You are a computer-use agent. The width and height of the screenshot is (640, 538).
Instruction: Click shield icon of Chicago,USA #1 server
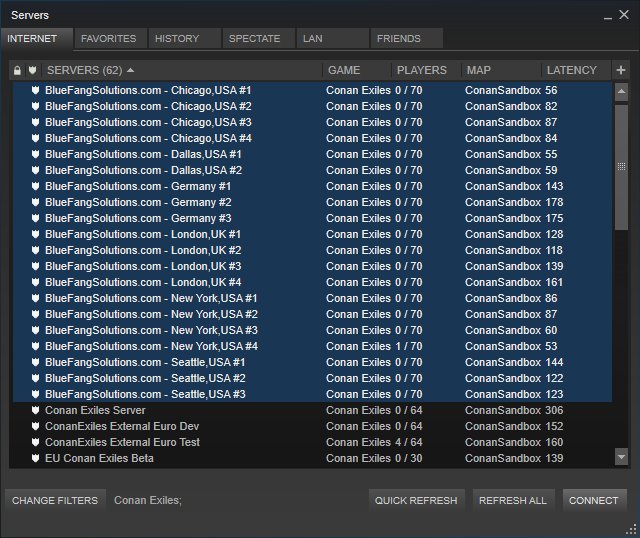click(x=36, y=90)
